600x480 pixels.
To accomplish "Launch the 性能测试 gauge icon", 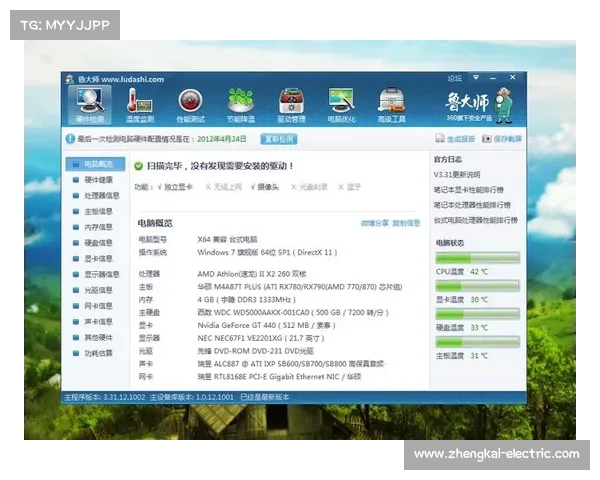I will coord(190,105).
